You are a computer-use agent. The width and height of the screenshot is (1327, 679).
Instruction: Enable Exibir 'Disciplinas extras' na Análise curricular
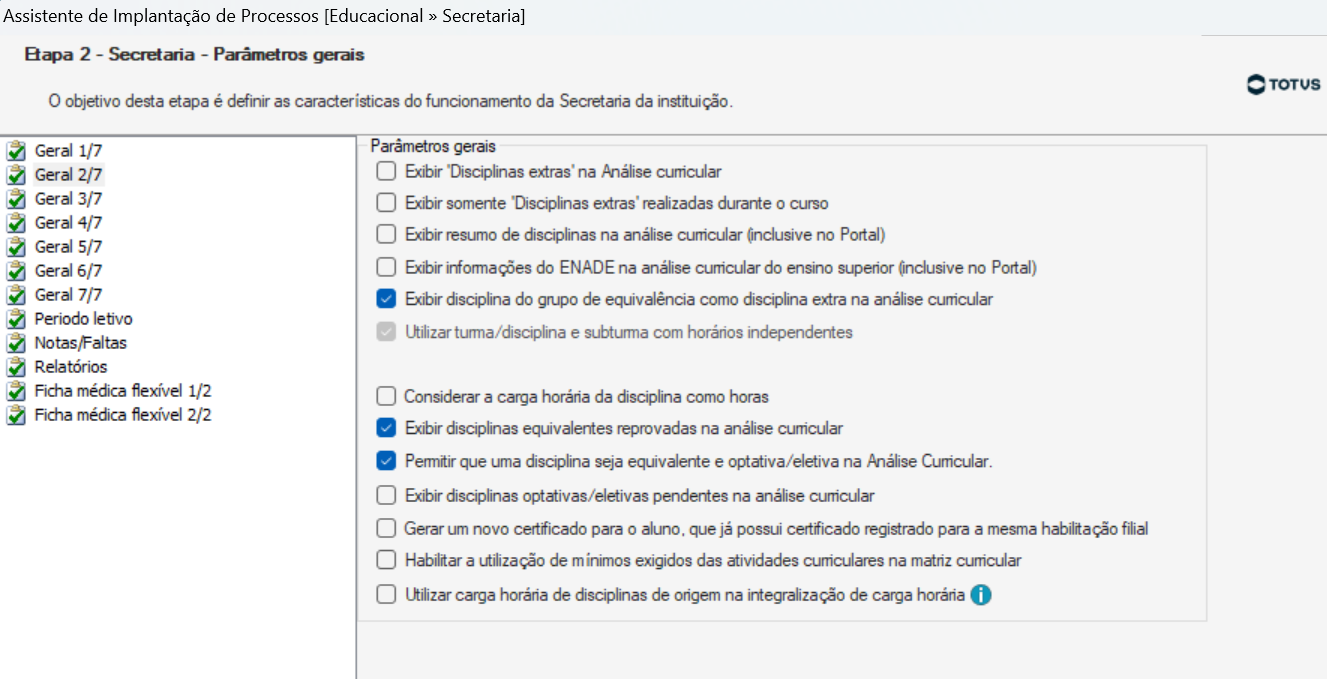386,171
